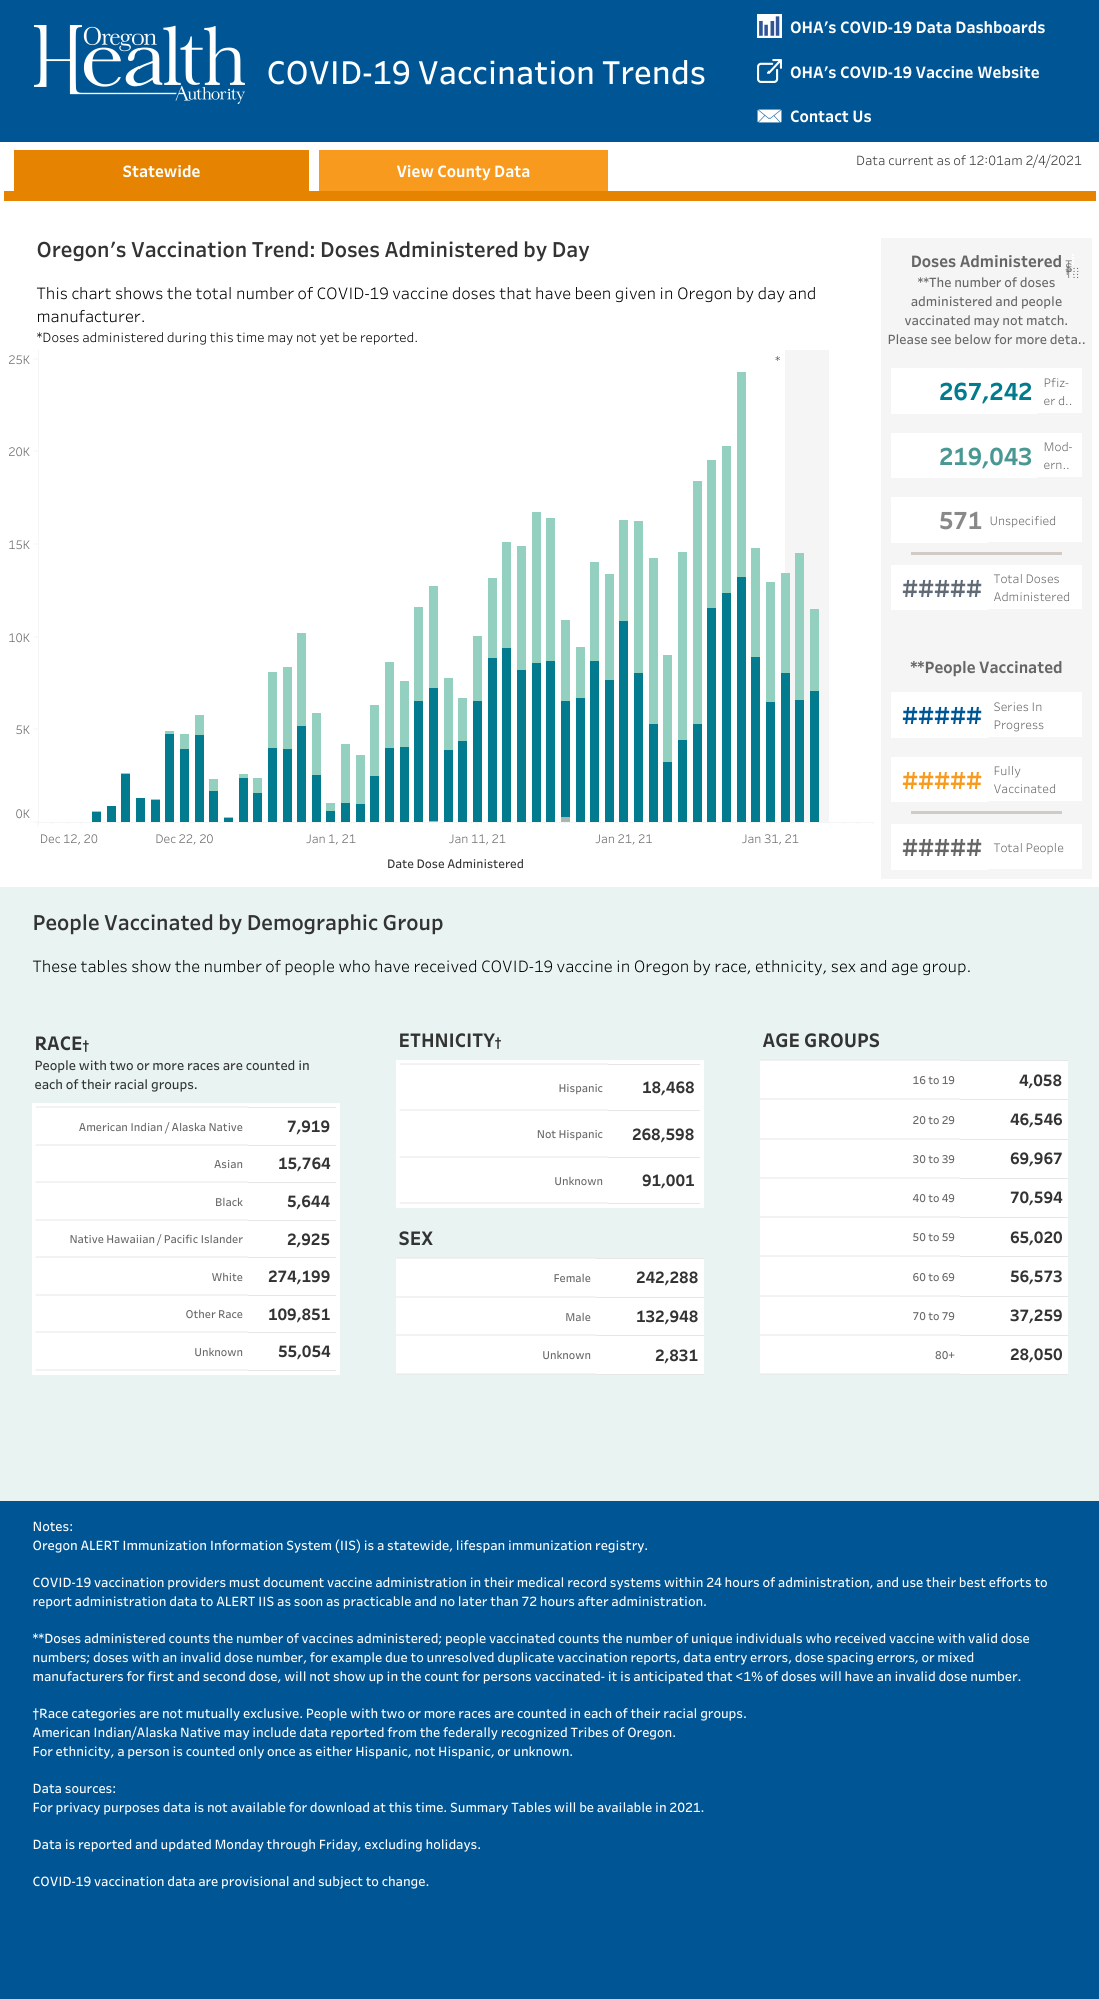Select the Total People card
Image resolution: width=1099 pixels, height=1999 pixels.
tap(985, 847)
